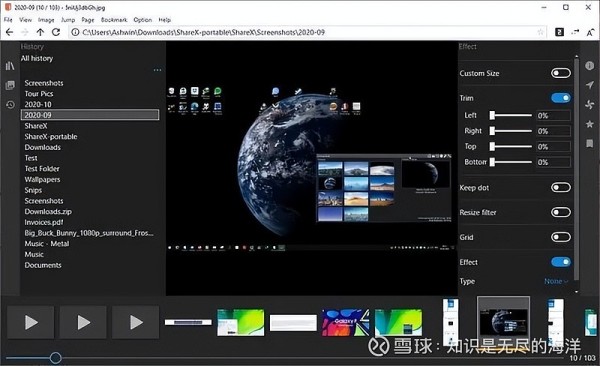Select Wallpapers in the history list
Image resolution: width=600 pixels, height=366 pixels.
pyautogui.click(x=42, y=180)
